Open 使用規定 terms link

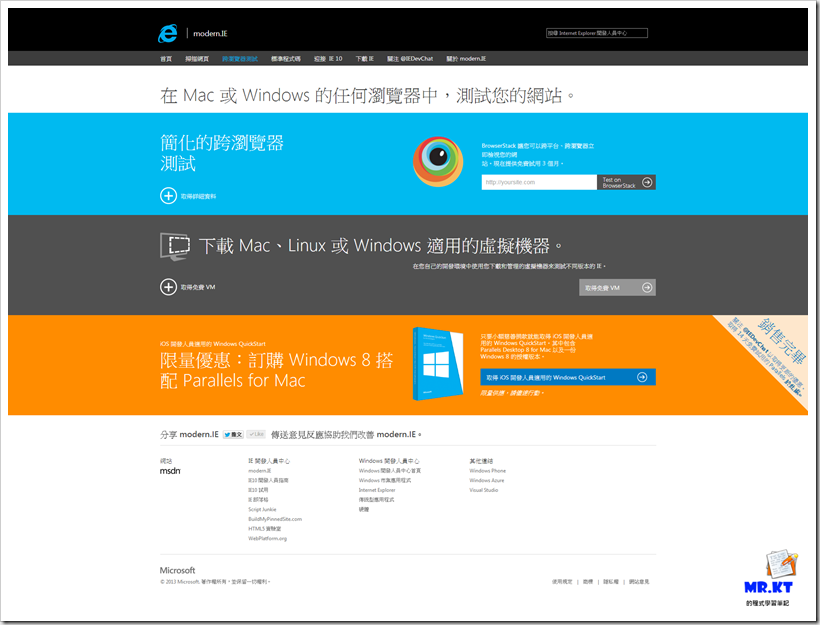coord(562,582)
